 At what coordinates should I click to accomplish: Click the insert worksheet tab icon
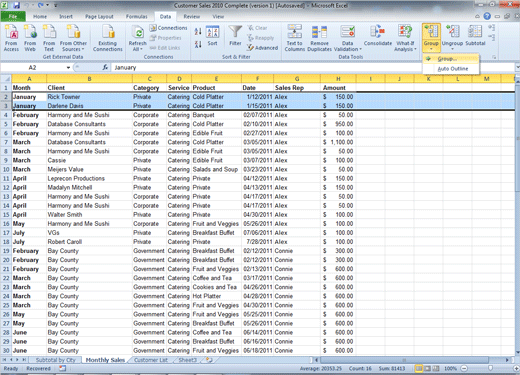209,360
